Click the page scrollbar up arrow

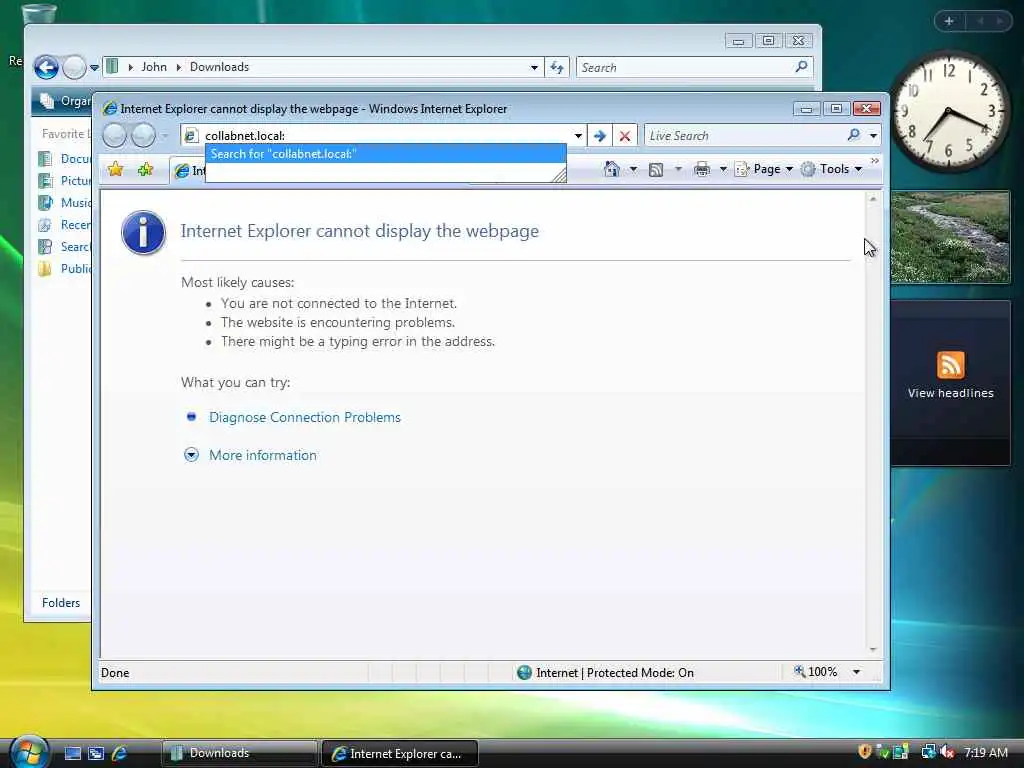click(873, 199)
